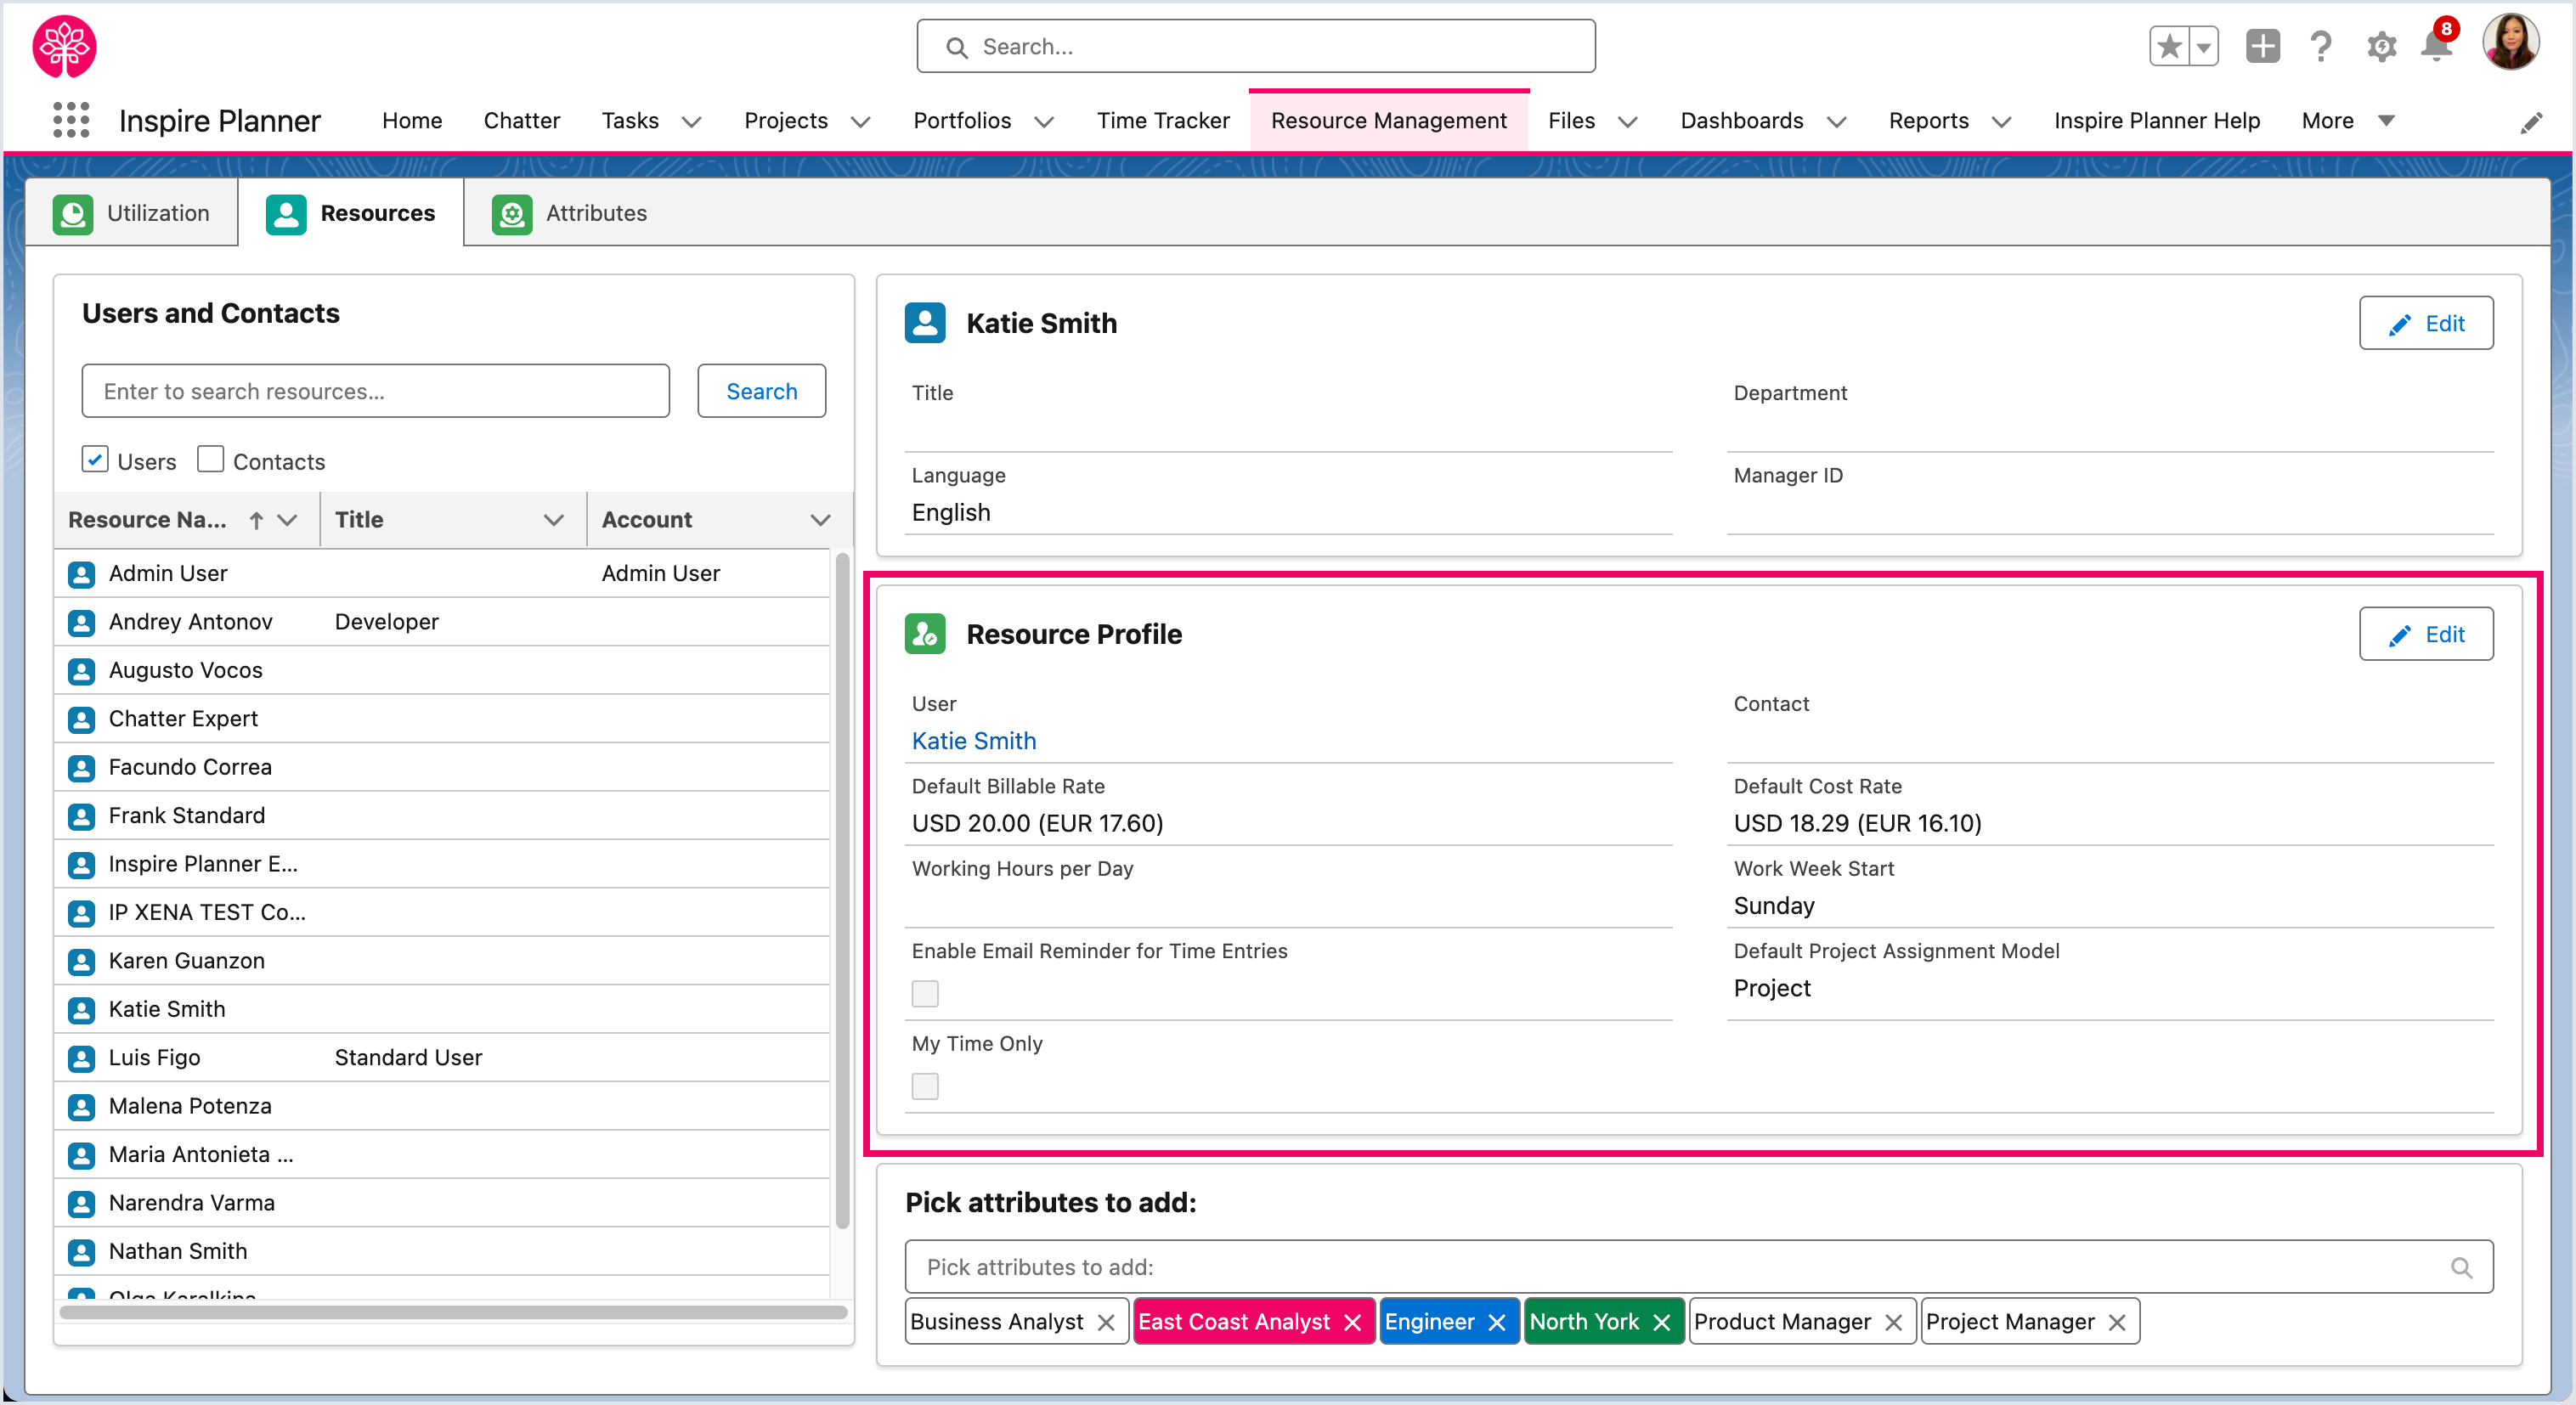This screenshot has height=1405, width=2576.
Task: Open the Chatter tab
Action: (521, 120)
